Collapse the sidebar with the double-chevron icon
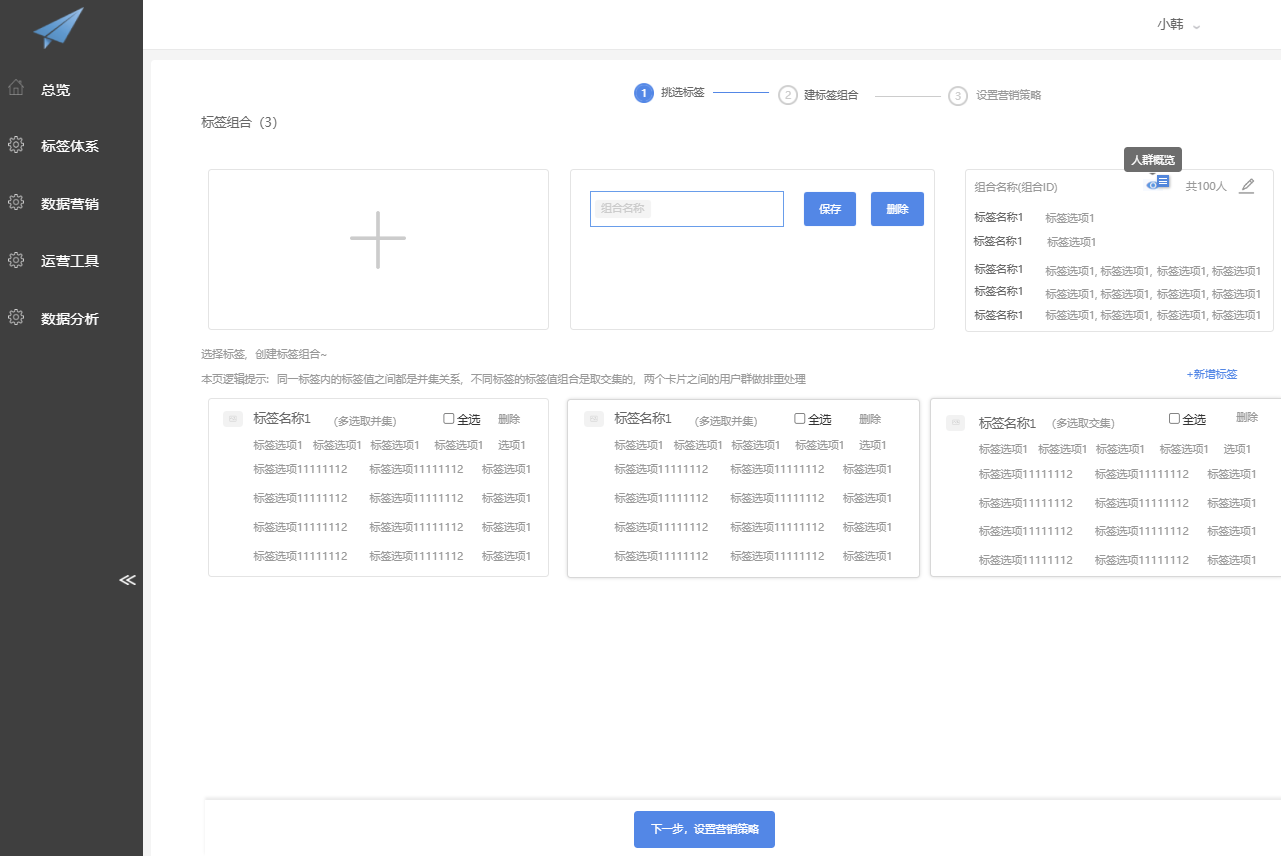1281x856 pixels. click(127, 580)
